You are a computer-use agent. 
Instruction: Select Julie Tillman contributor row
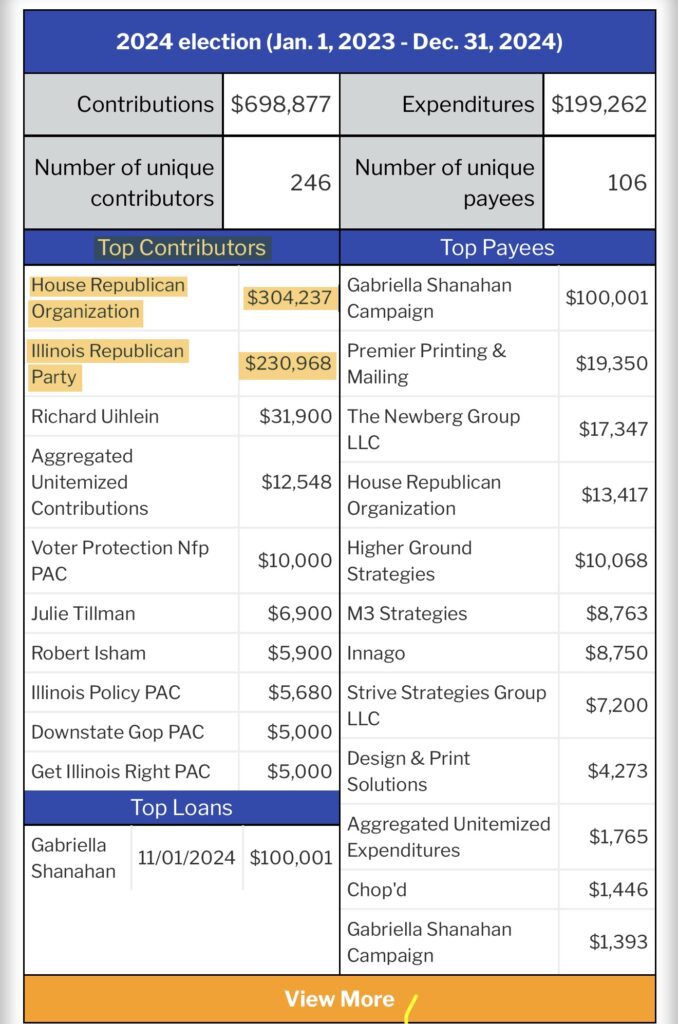click(x=83, y=613)
